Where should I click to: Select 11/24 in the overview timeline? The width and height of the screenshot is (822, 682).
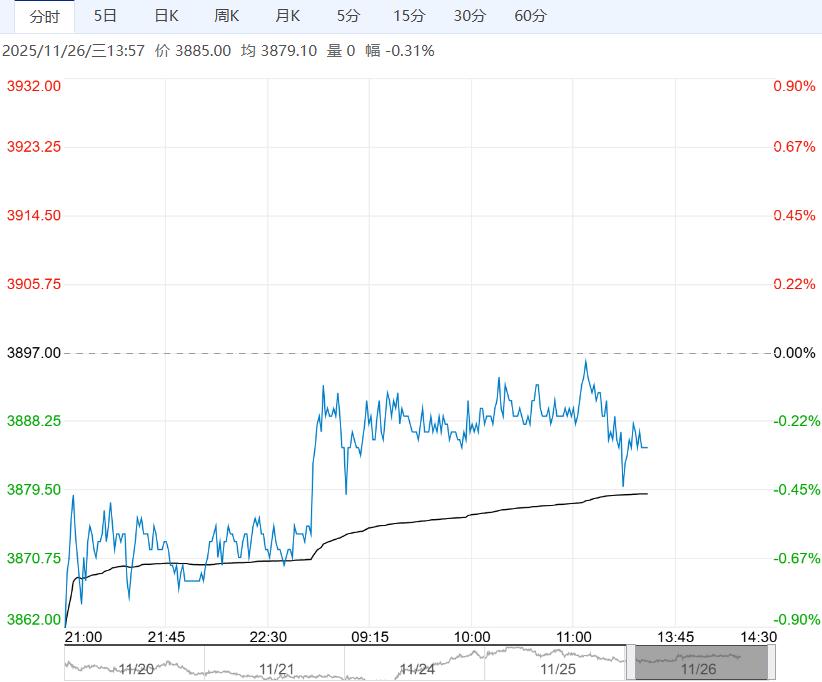416,668
